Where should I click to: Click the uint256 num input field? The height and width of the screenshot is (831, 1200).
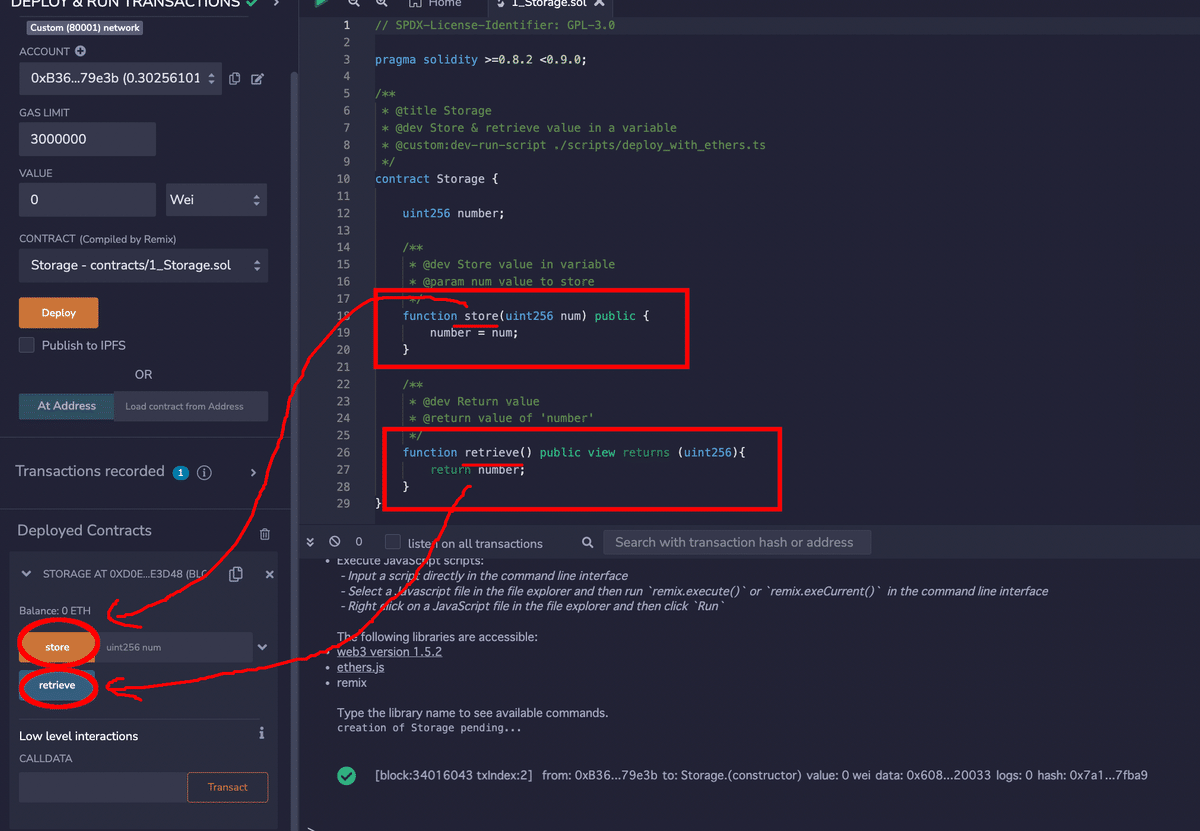click(173, 647)
